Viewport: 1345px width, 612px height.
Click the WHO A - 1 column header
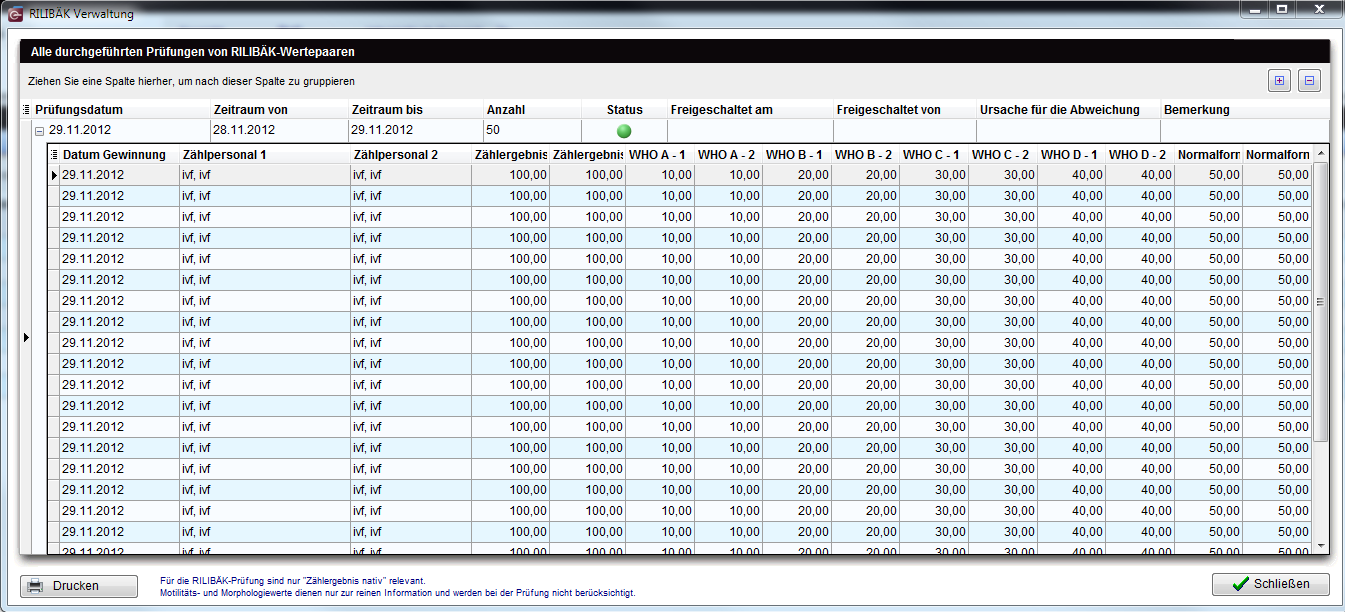660,154
